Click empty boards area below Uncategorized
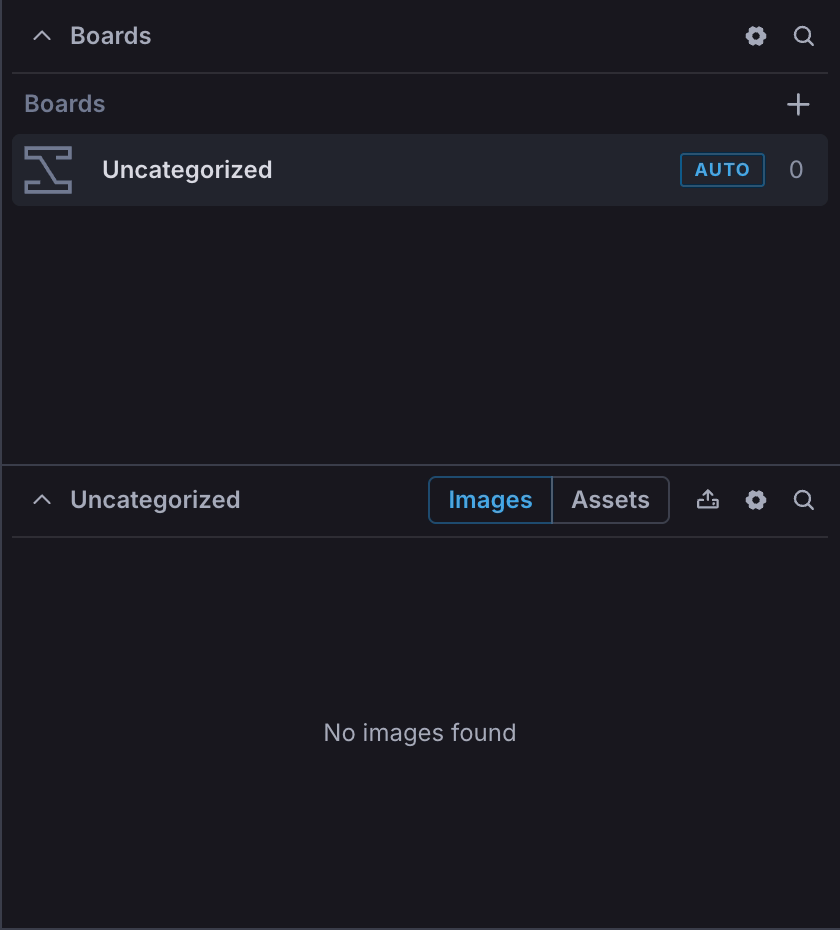Image resolution: width=840 pixels, height=930 pixels. [420, 330]
